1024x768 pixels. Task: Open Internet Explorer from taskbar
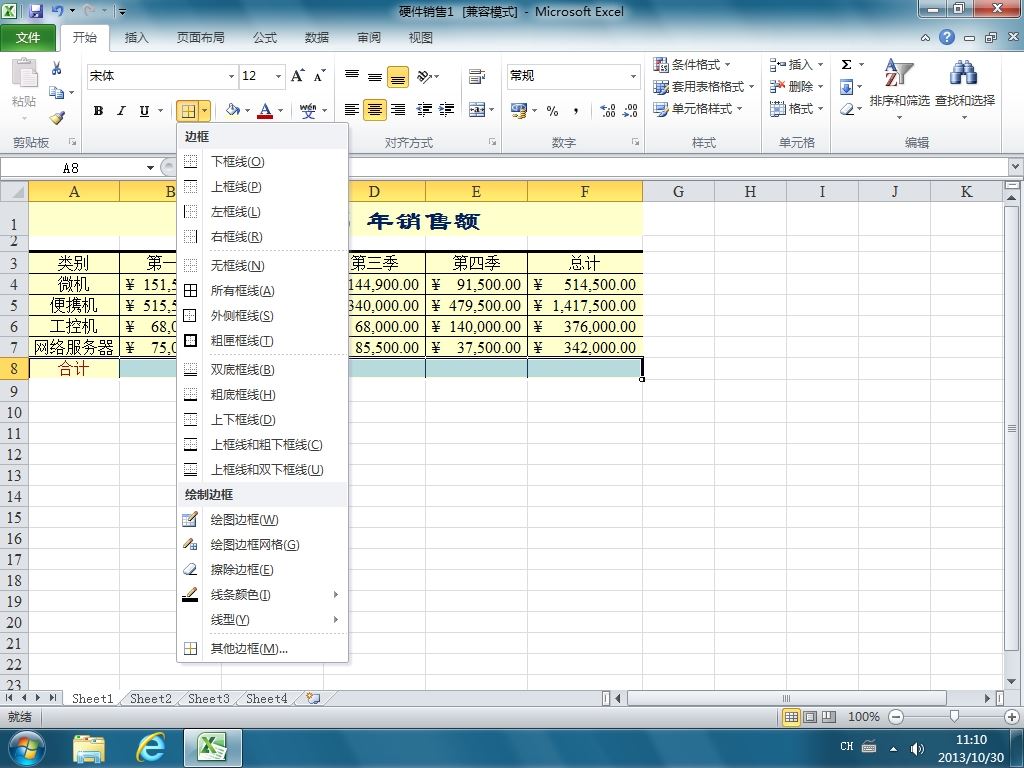pyautogui.click(x=150, y=748)
